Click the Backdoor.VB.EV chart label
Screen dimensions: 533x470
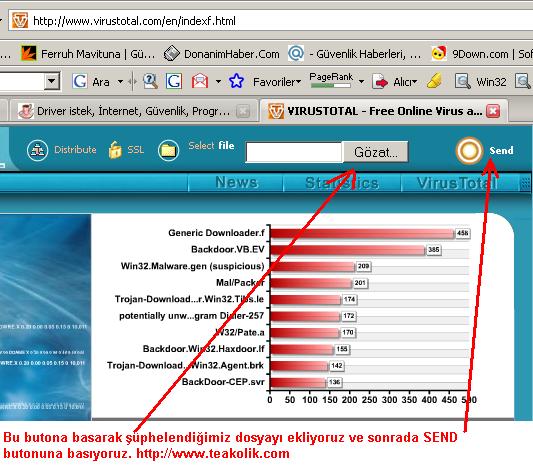[228, 249]
